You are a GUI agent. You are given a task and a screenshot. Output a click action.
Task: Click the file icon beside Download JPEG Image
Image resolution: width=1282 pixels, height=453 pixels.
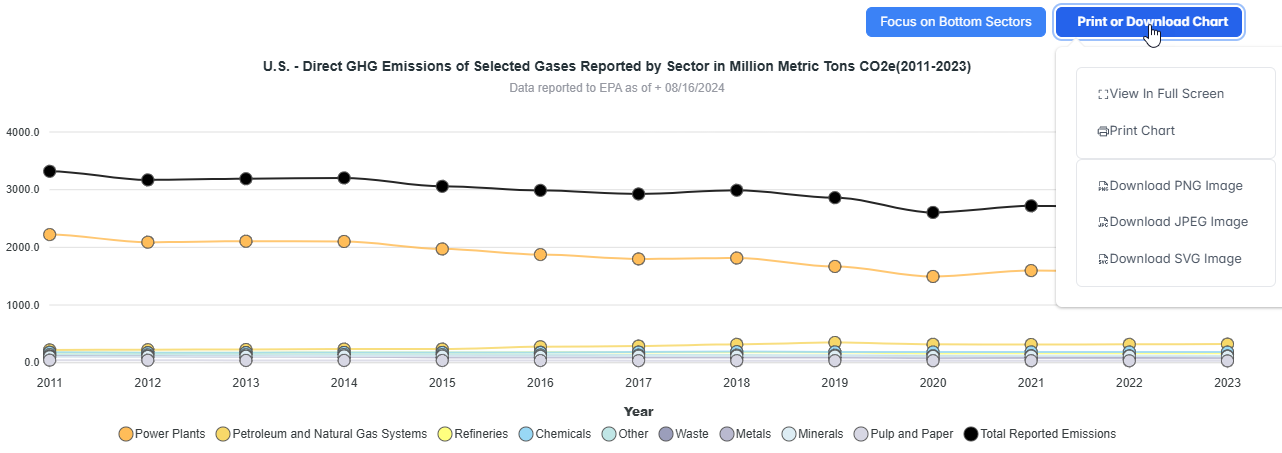pyautogui.click(x=1103, y=222)
